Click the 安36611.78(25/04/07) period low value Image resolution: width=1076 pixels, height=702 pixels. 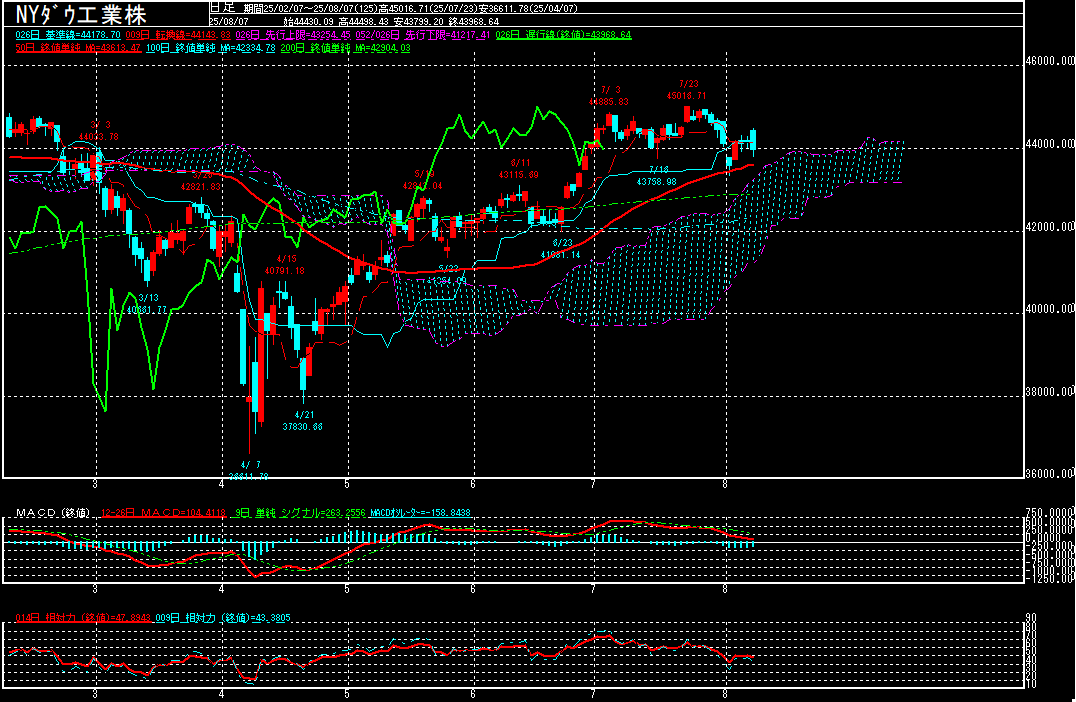(x=527, y=9)
